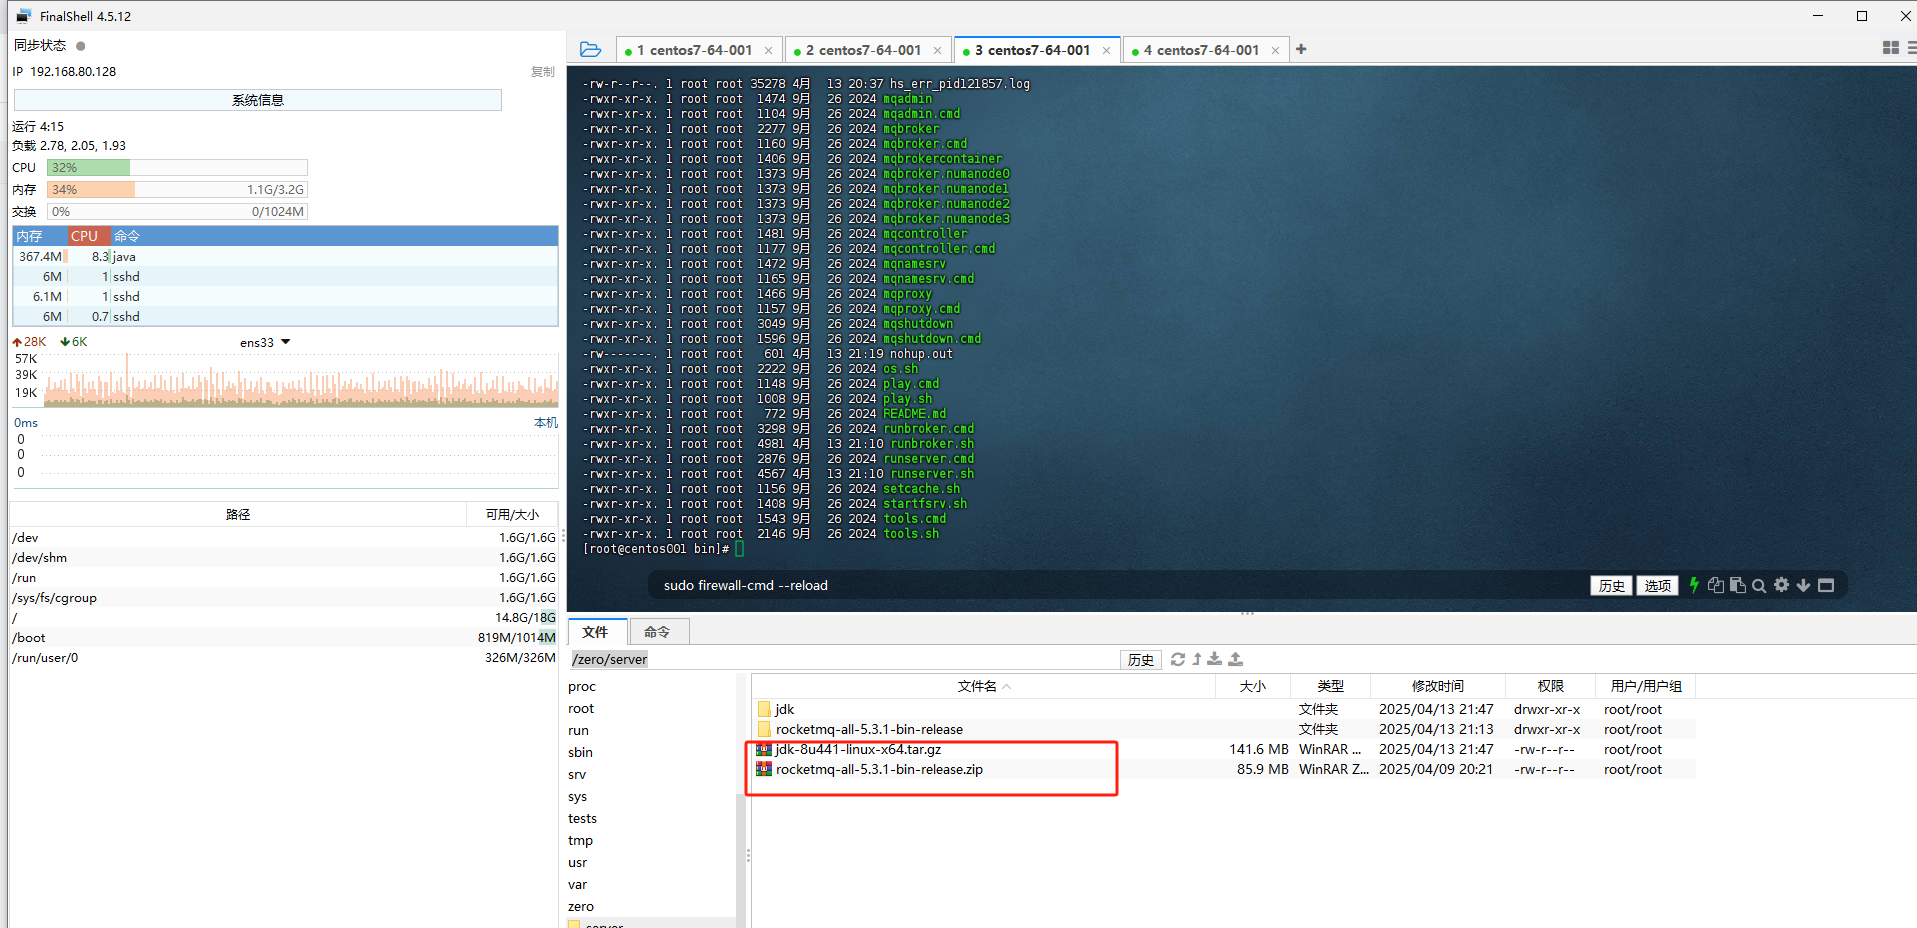Select the proc directory in tree
Screen dimensions: 1917x928
(x=582, y=687)
